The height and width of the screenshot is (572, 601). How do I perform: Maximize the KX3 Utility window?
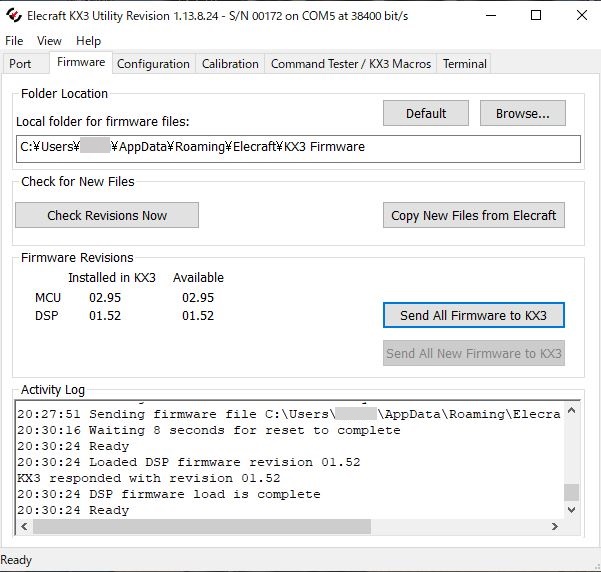(536, 15)
